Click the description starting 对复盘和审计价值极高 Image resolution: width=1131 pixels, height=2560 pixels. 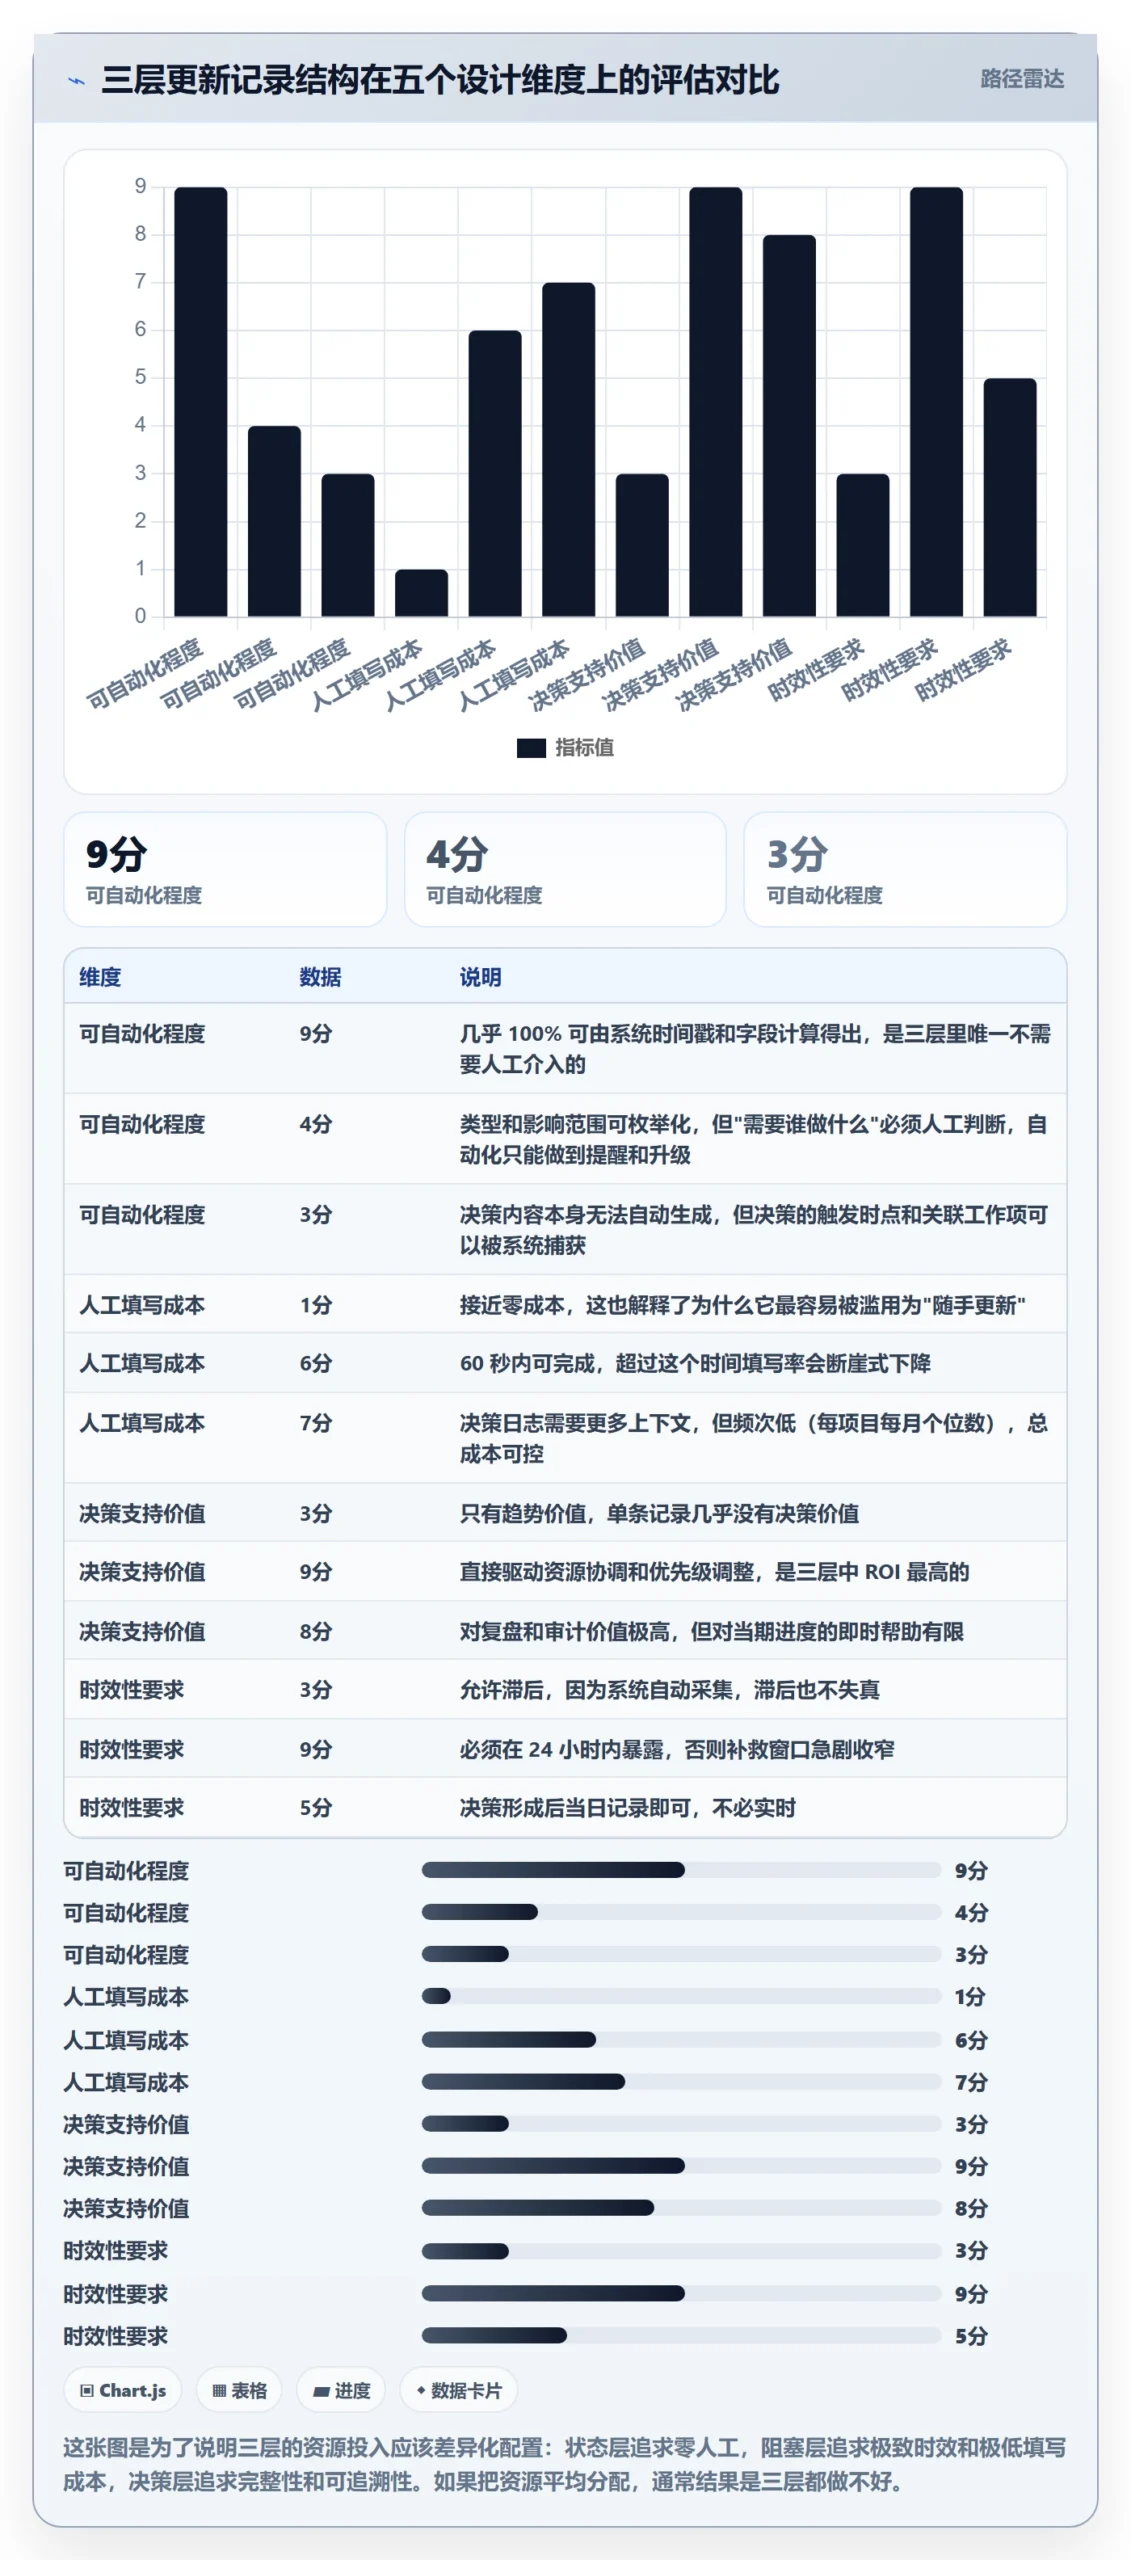[x=711, y=1631]
